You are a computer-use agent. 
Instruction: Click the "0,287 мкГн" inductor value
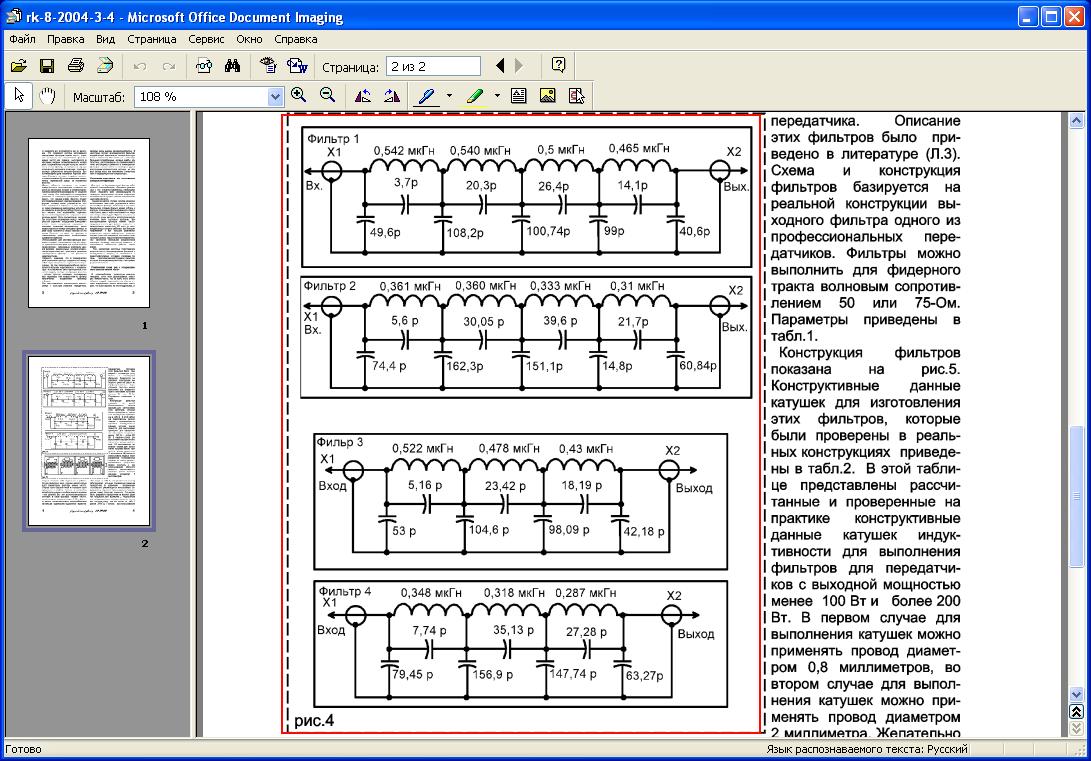pyautogui.click(x=586, y=593)
